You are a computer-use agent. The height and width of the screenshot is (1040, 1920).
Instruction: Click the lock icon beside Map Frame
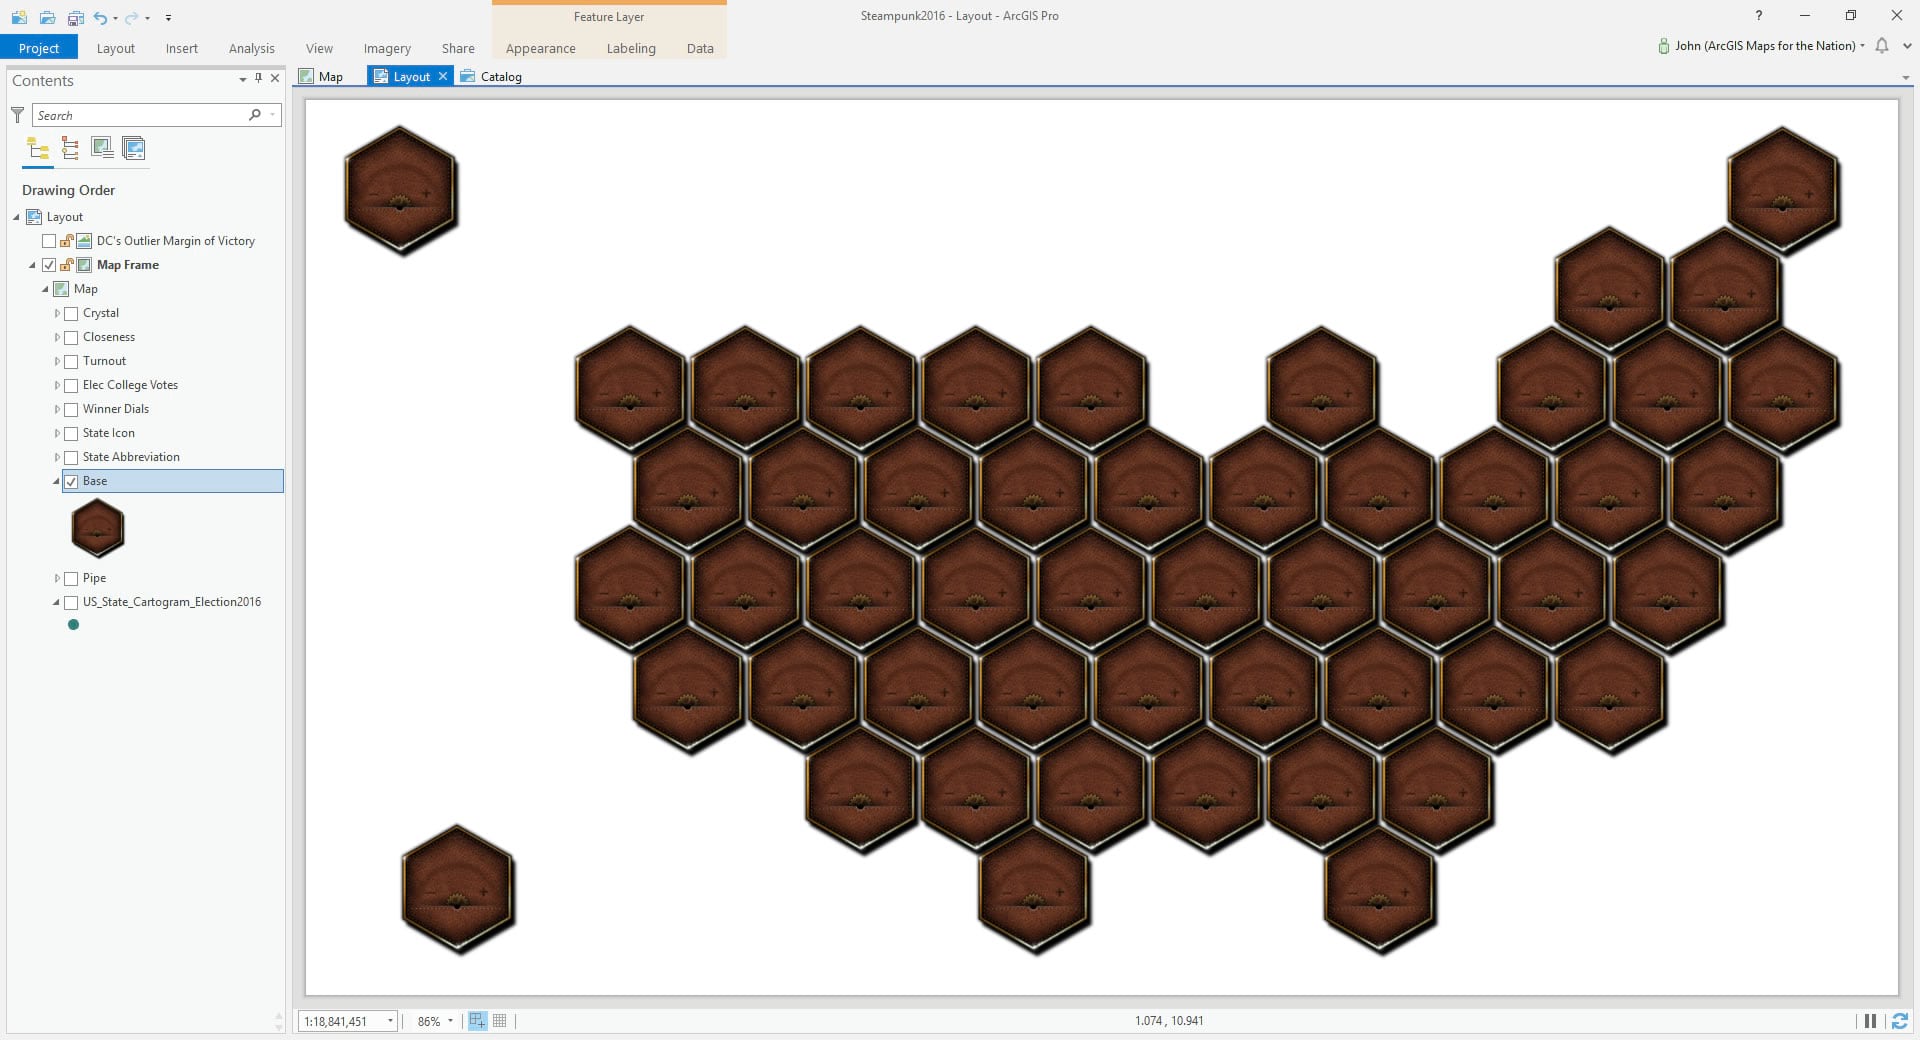click(x=67, y=265)
